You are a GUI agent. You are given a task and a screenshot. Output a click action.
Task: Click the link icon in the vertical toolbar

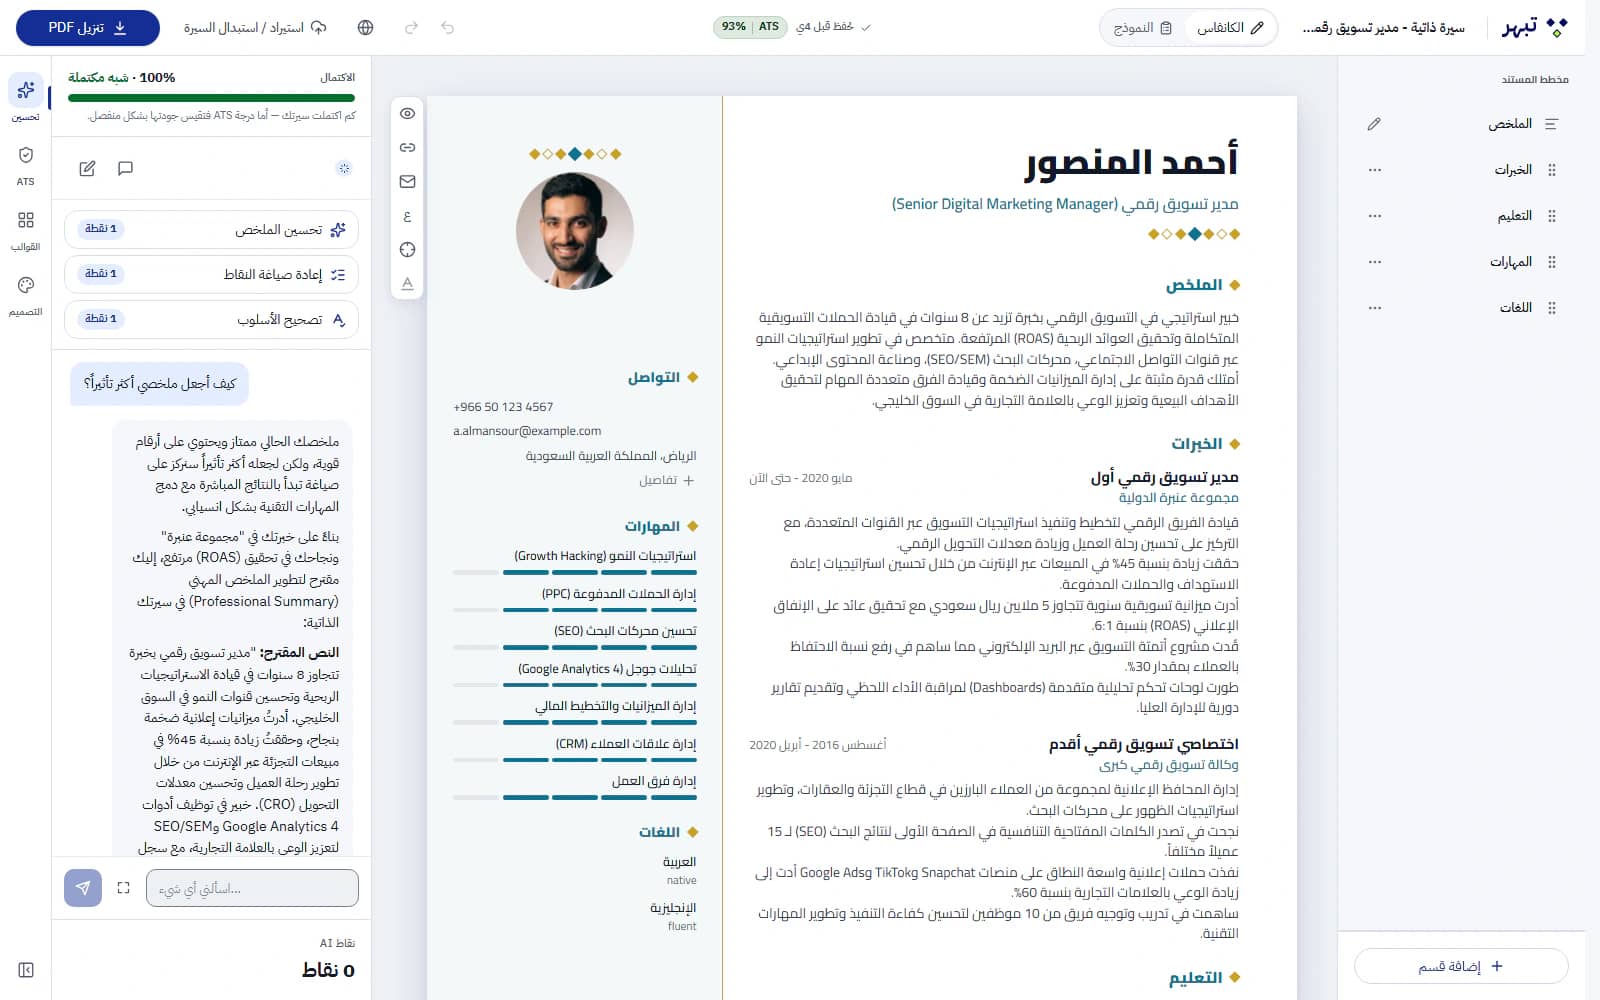tap(407, 148)
